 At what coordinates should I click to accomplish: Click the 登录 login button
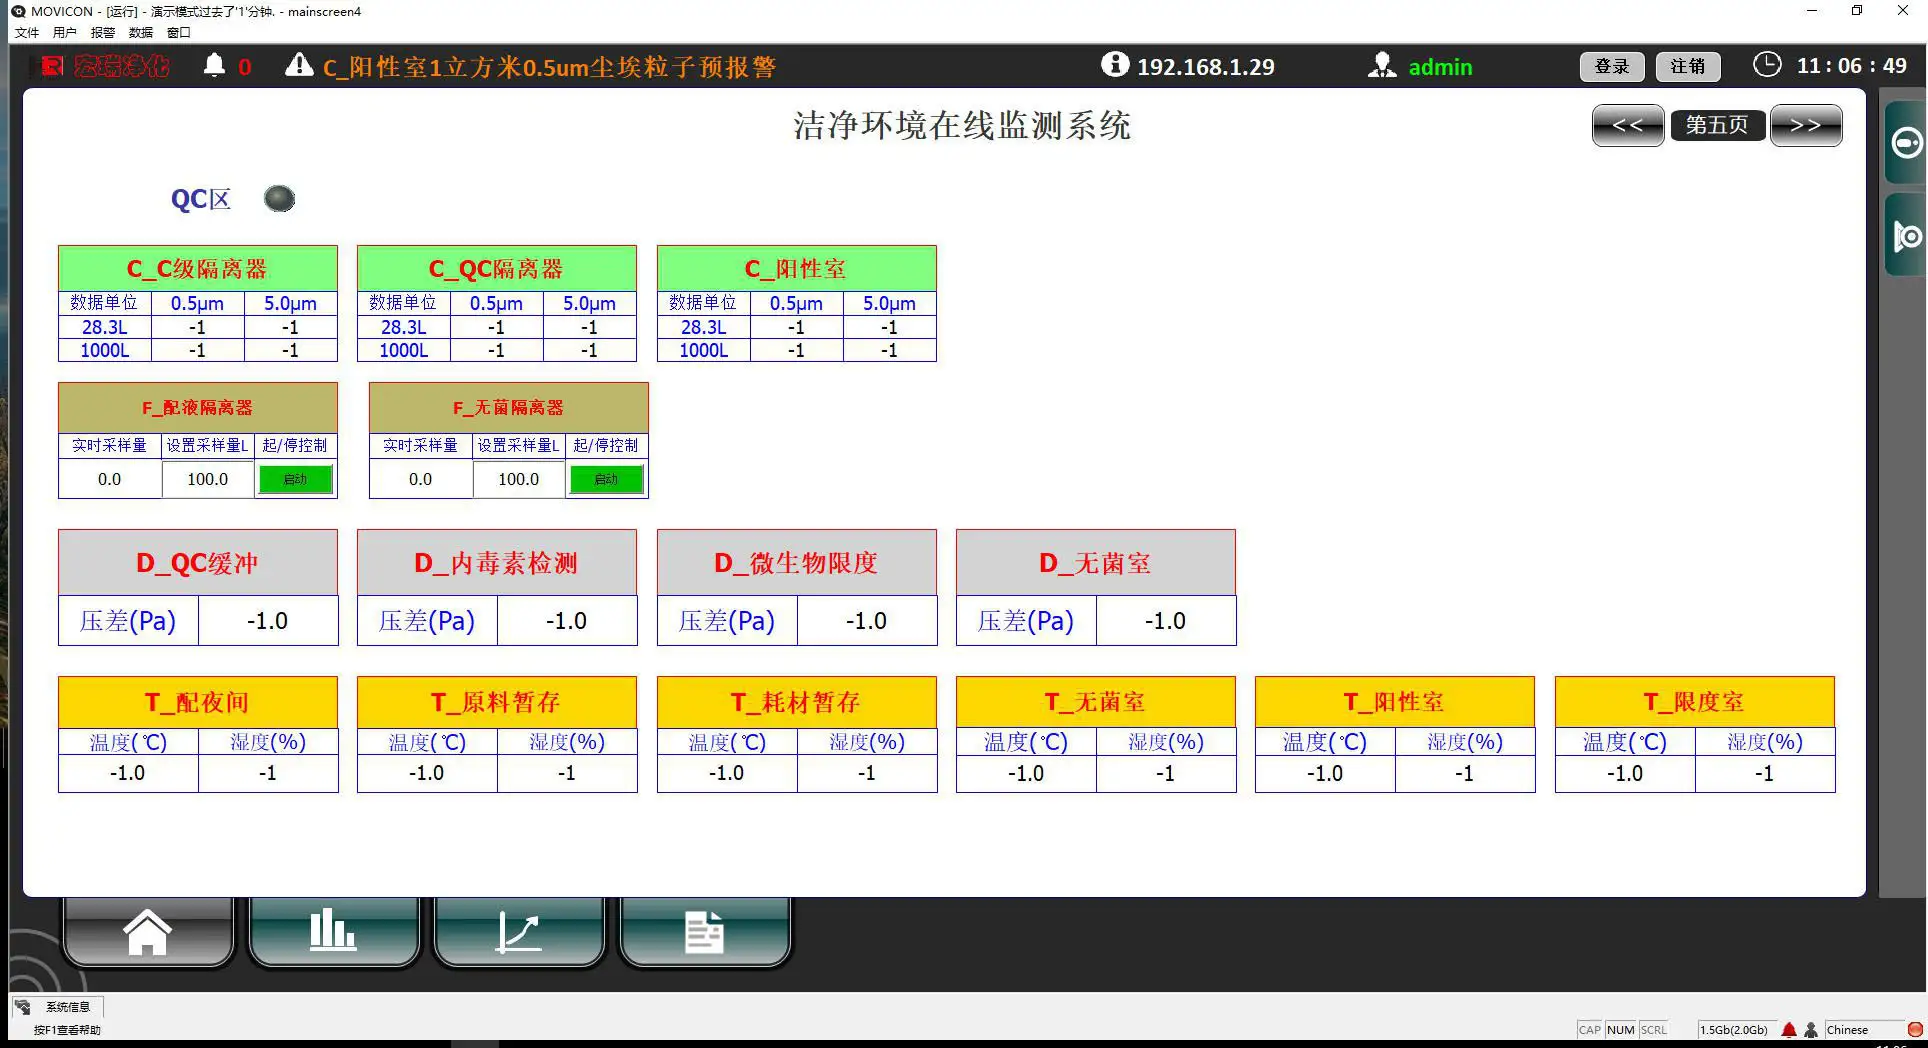(x=1612, y=66)
